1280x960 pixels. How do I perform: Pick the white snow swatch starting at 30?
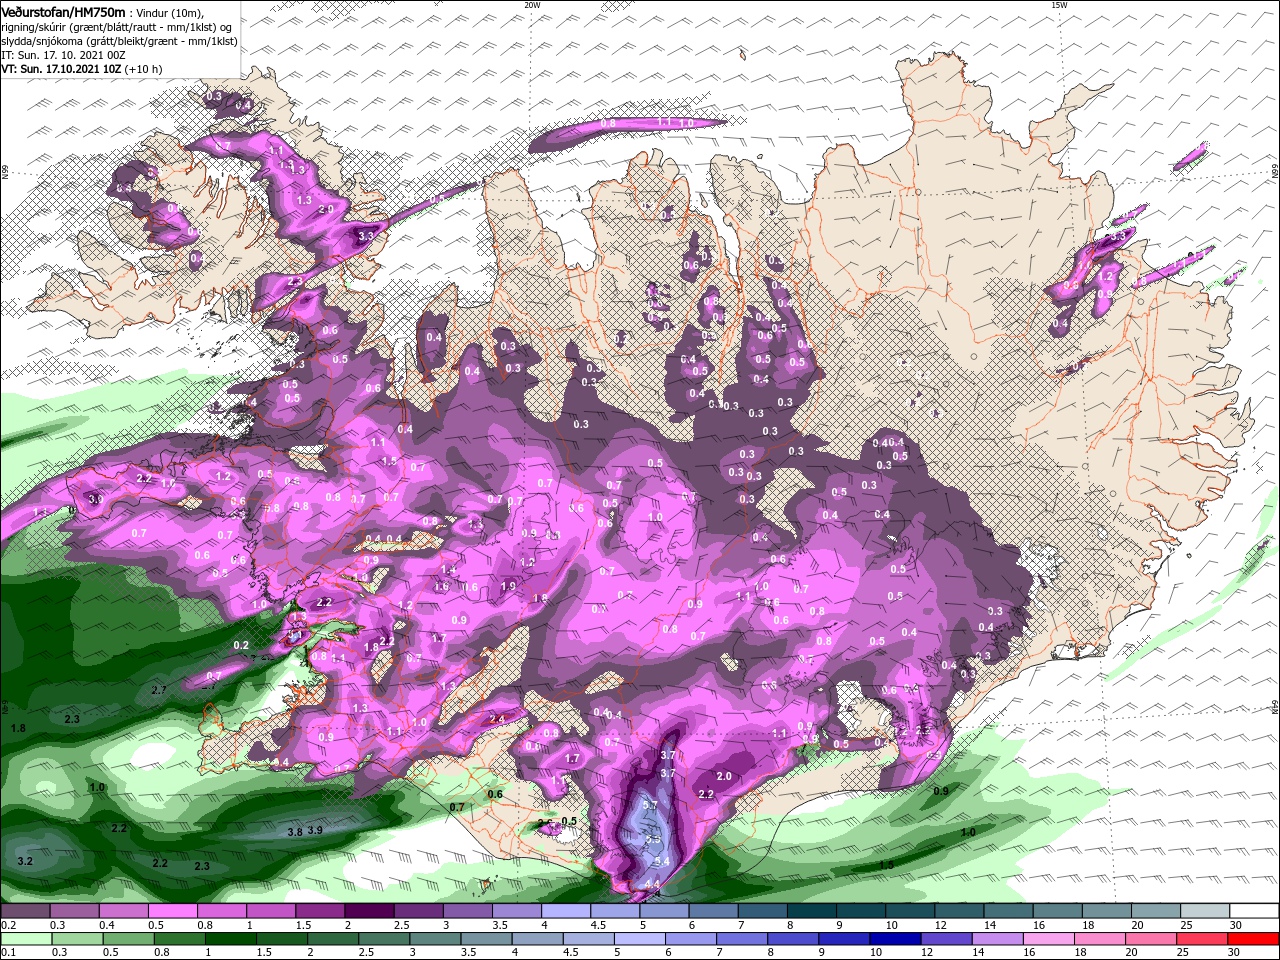click(1254, 911)
